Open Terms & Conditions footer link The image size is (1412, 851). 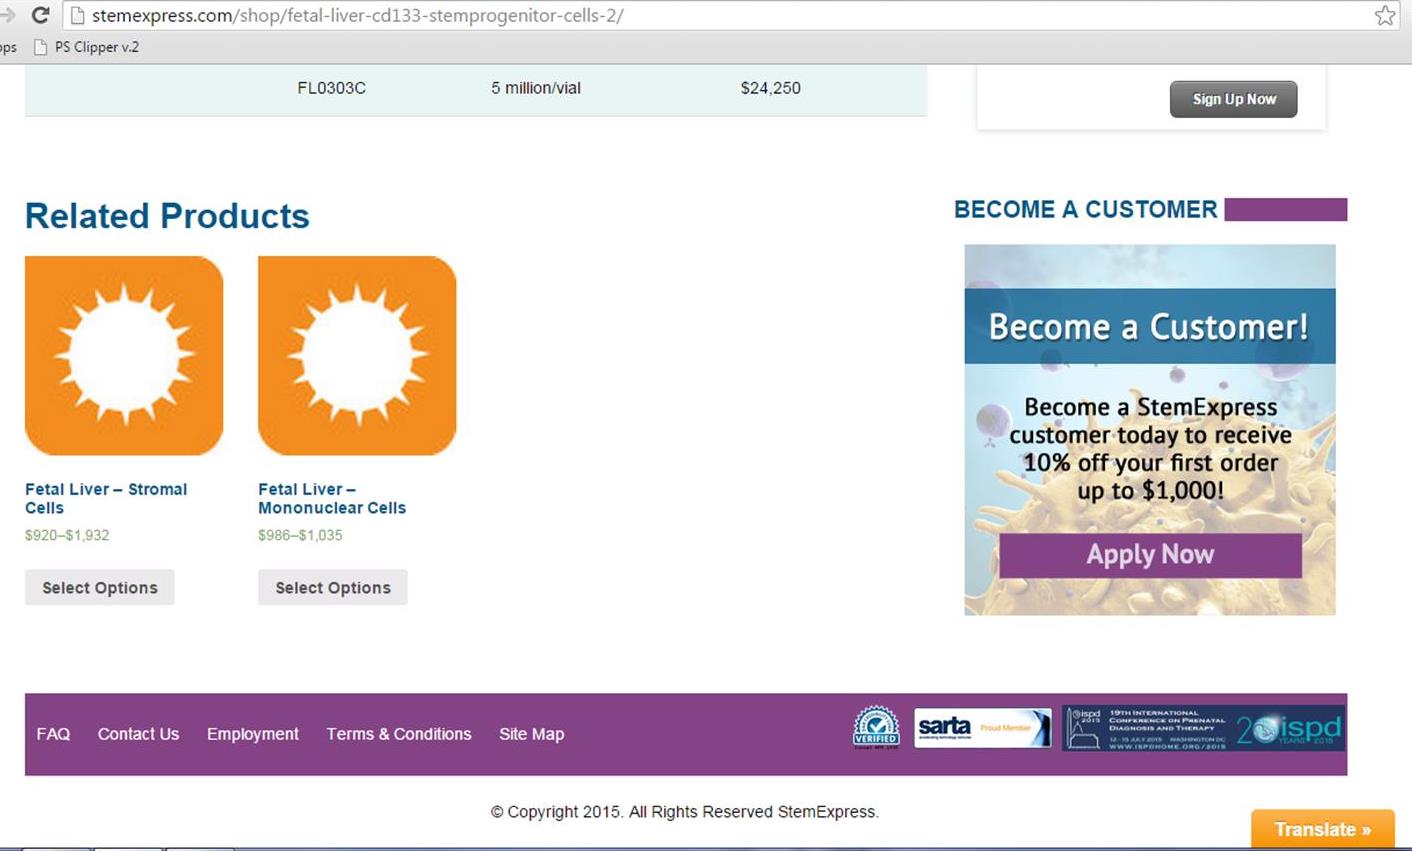pyautogui.click(x=399, y=734)
